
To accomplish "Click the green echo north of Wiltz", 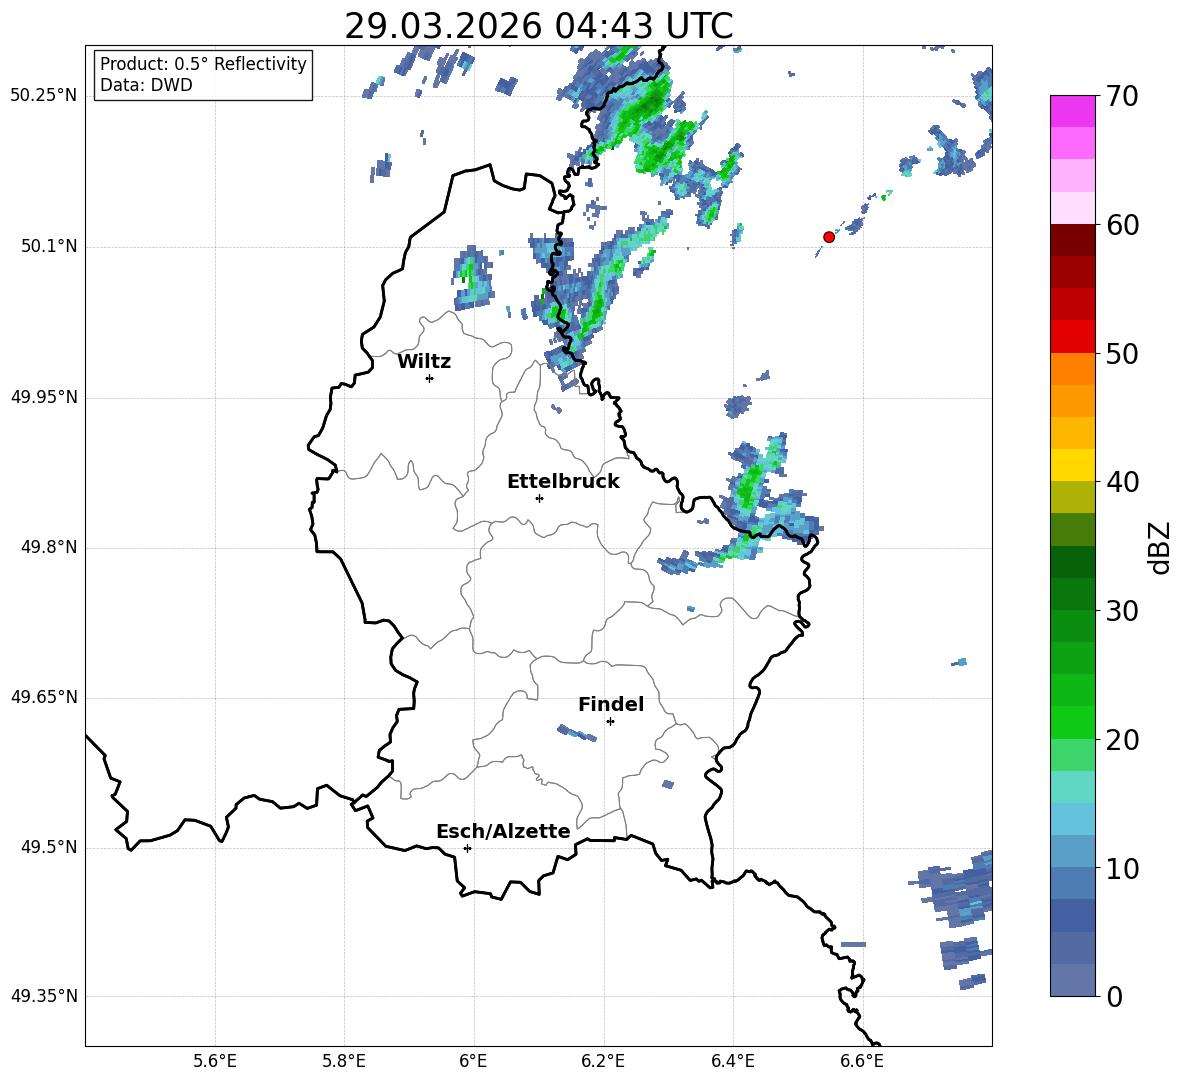I will click(x=472, y=278).
